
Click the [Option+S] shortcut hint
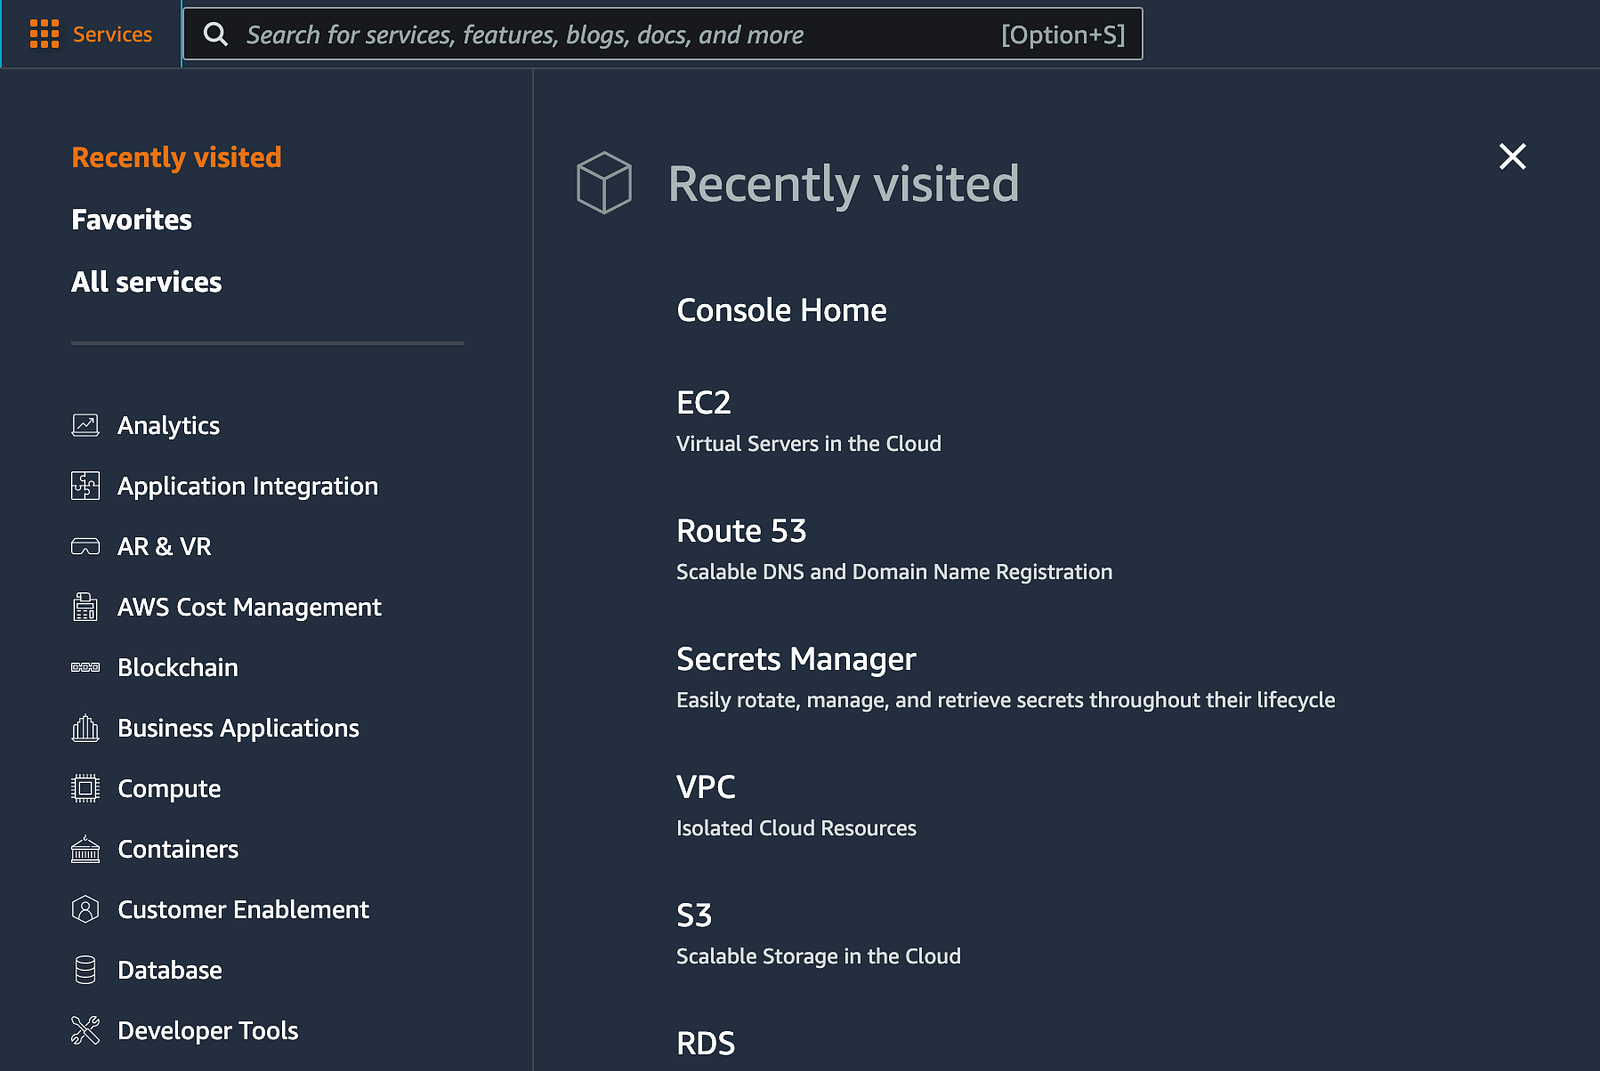point(1063,35)
